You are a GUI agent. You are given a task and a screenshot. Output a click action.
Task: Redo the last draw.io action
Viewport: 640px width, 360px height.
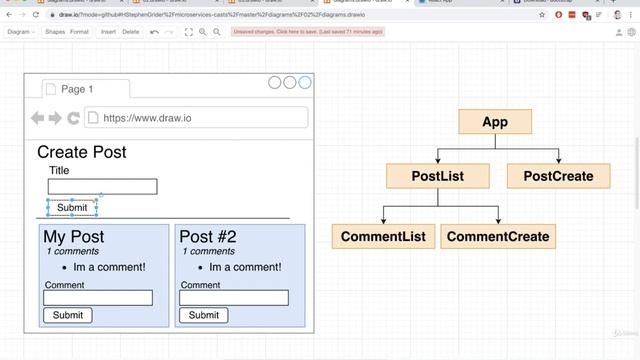169,32
